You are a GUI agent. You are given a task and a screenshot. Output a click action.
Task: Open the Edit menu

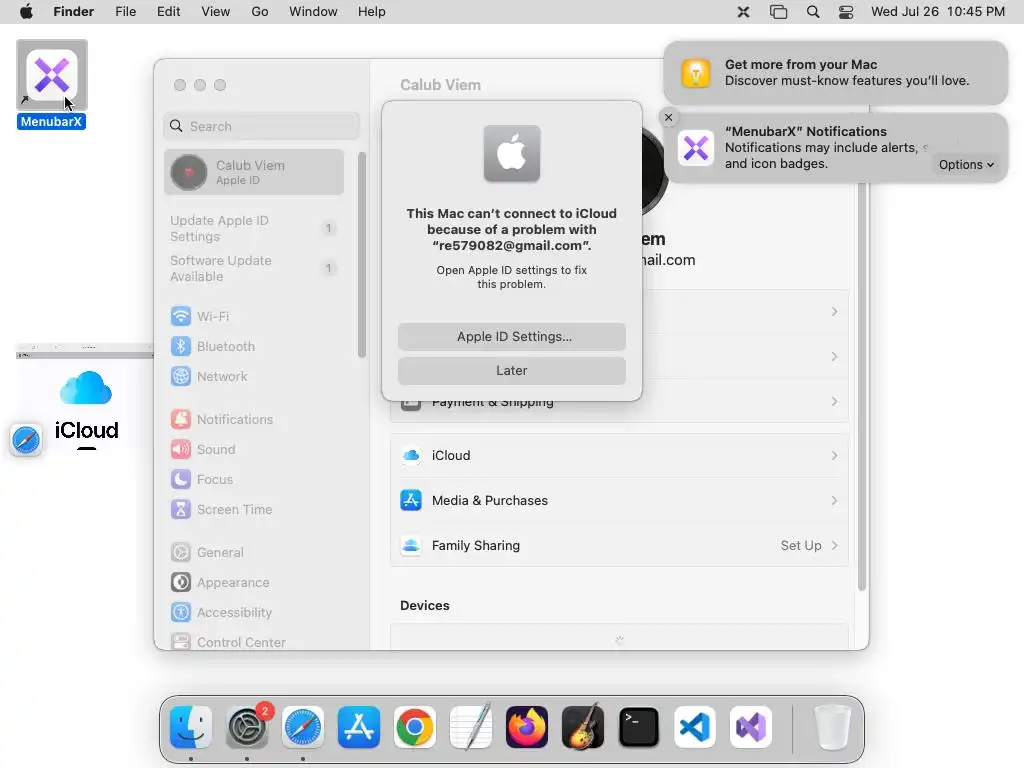coord(168,12)
